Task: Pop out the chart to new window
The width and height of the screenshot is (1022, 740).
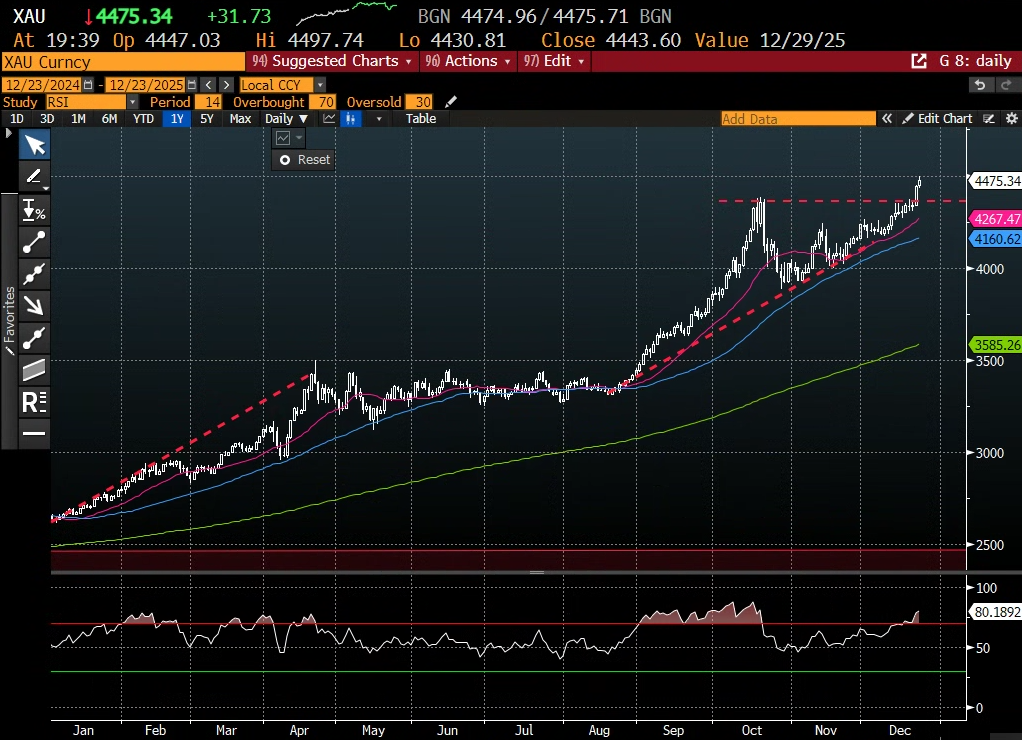Action: click(918, 61)
